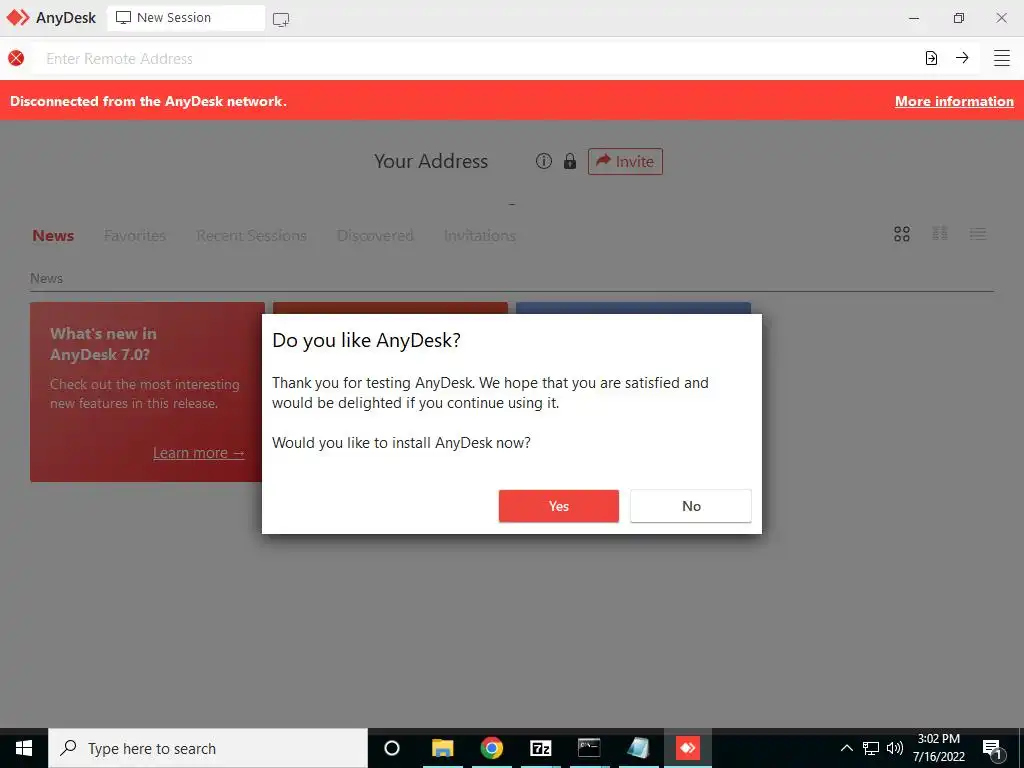Minimize the AnyDesk window
The width and height of the screenshot is (1024, 768).
click(x=914, y=18)
